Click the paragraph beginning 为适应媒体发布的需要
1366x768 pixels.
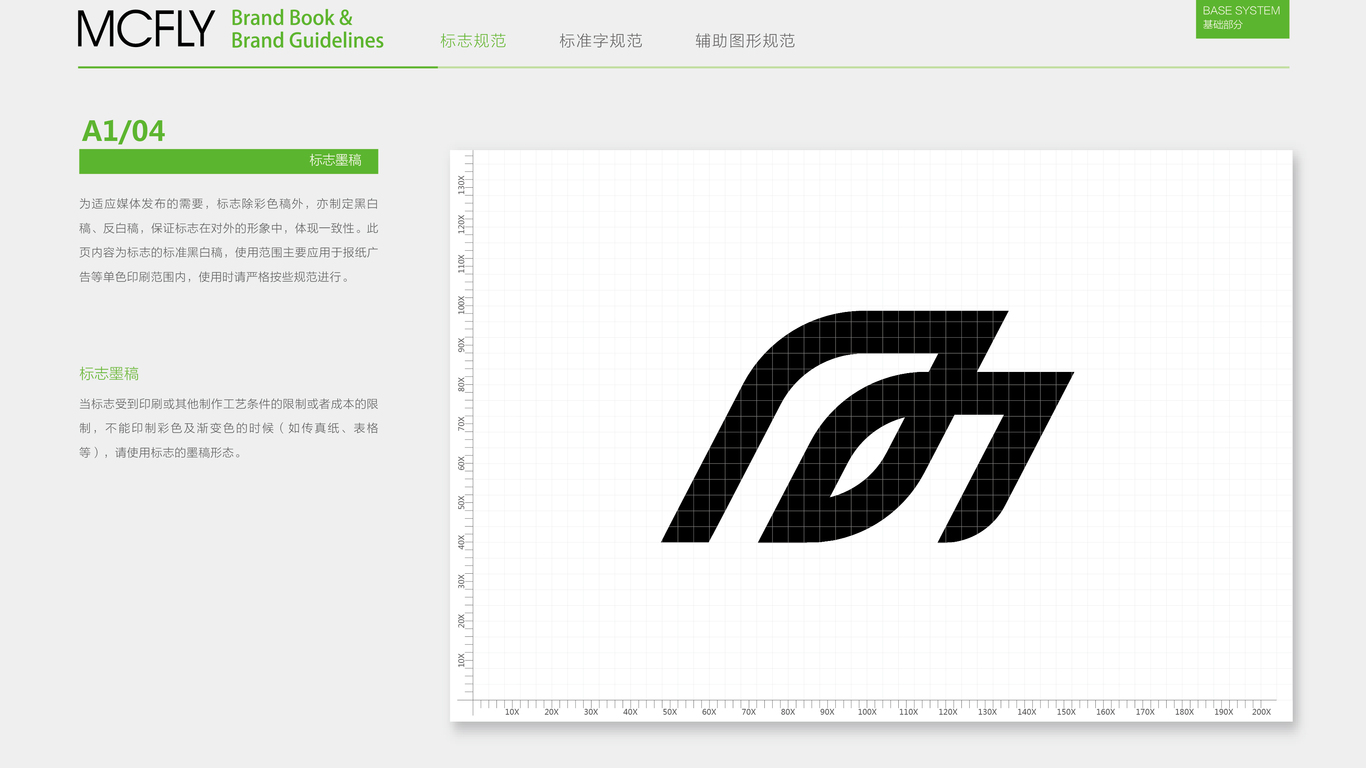[x=229, y=240]
